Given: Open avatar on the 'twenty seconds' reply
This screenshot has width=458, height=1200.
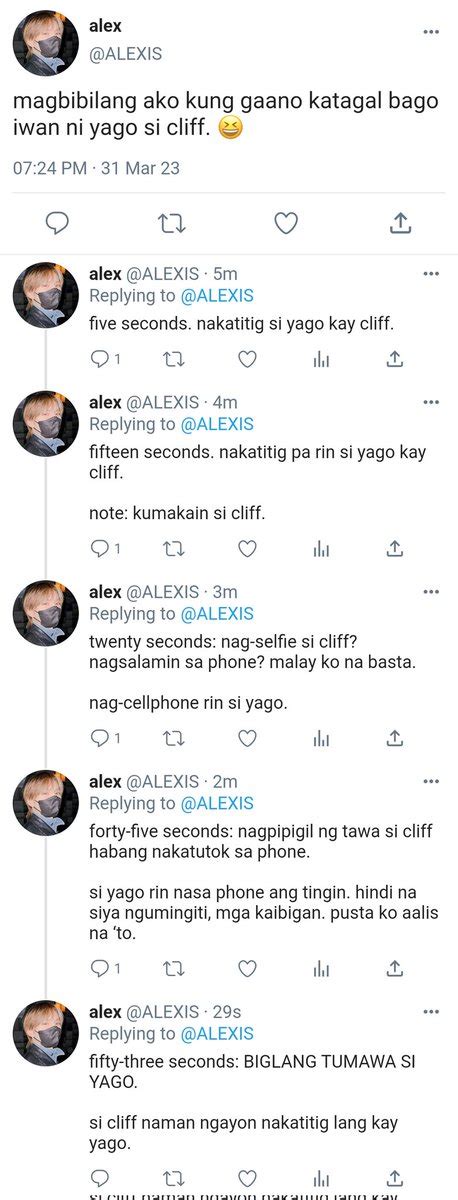Looking at the screenshot, I should click(45, 613).
